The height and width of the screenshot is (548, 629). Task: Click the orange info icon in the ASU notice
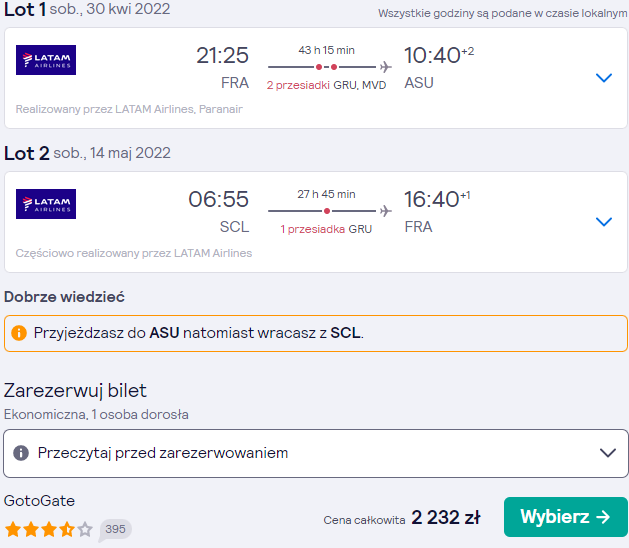(x=19, y=333)
